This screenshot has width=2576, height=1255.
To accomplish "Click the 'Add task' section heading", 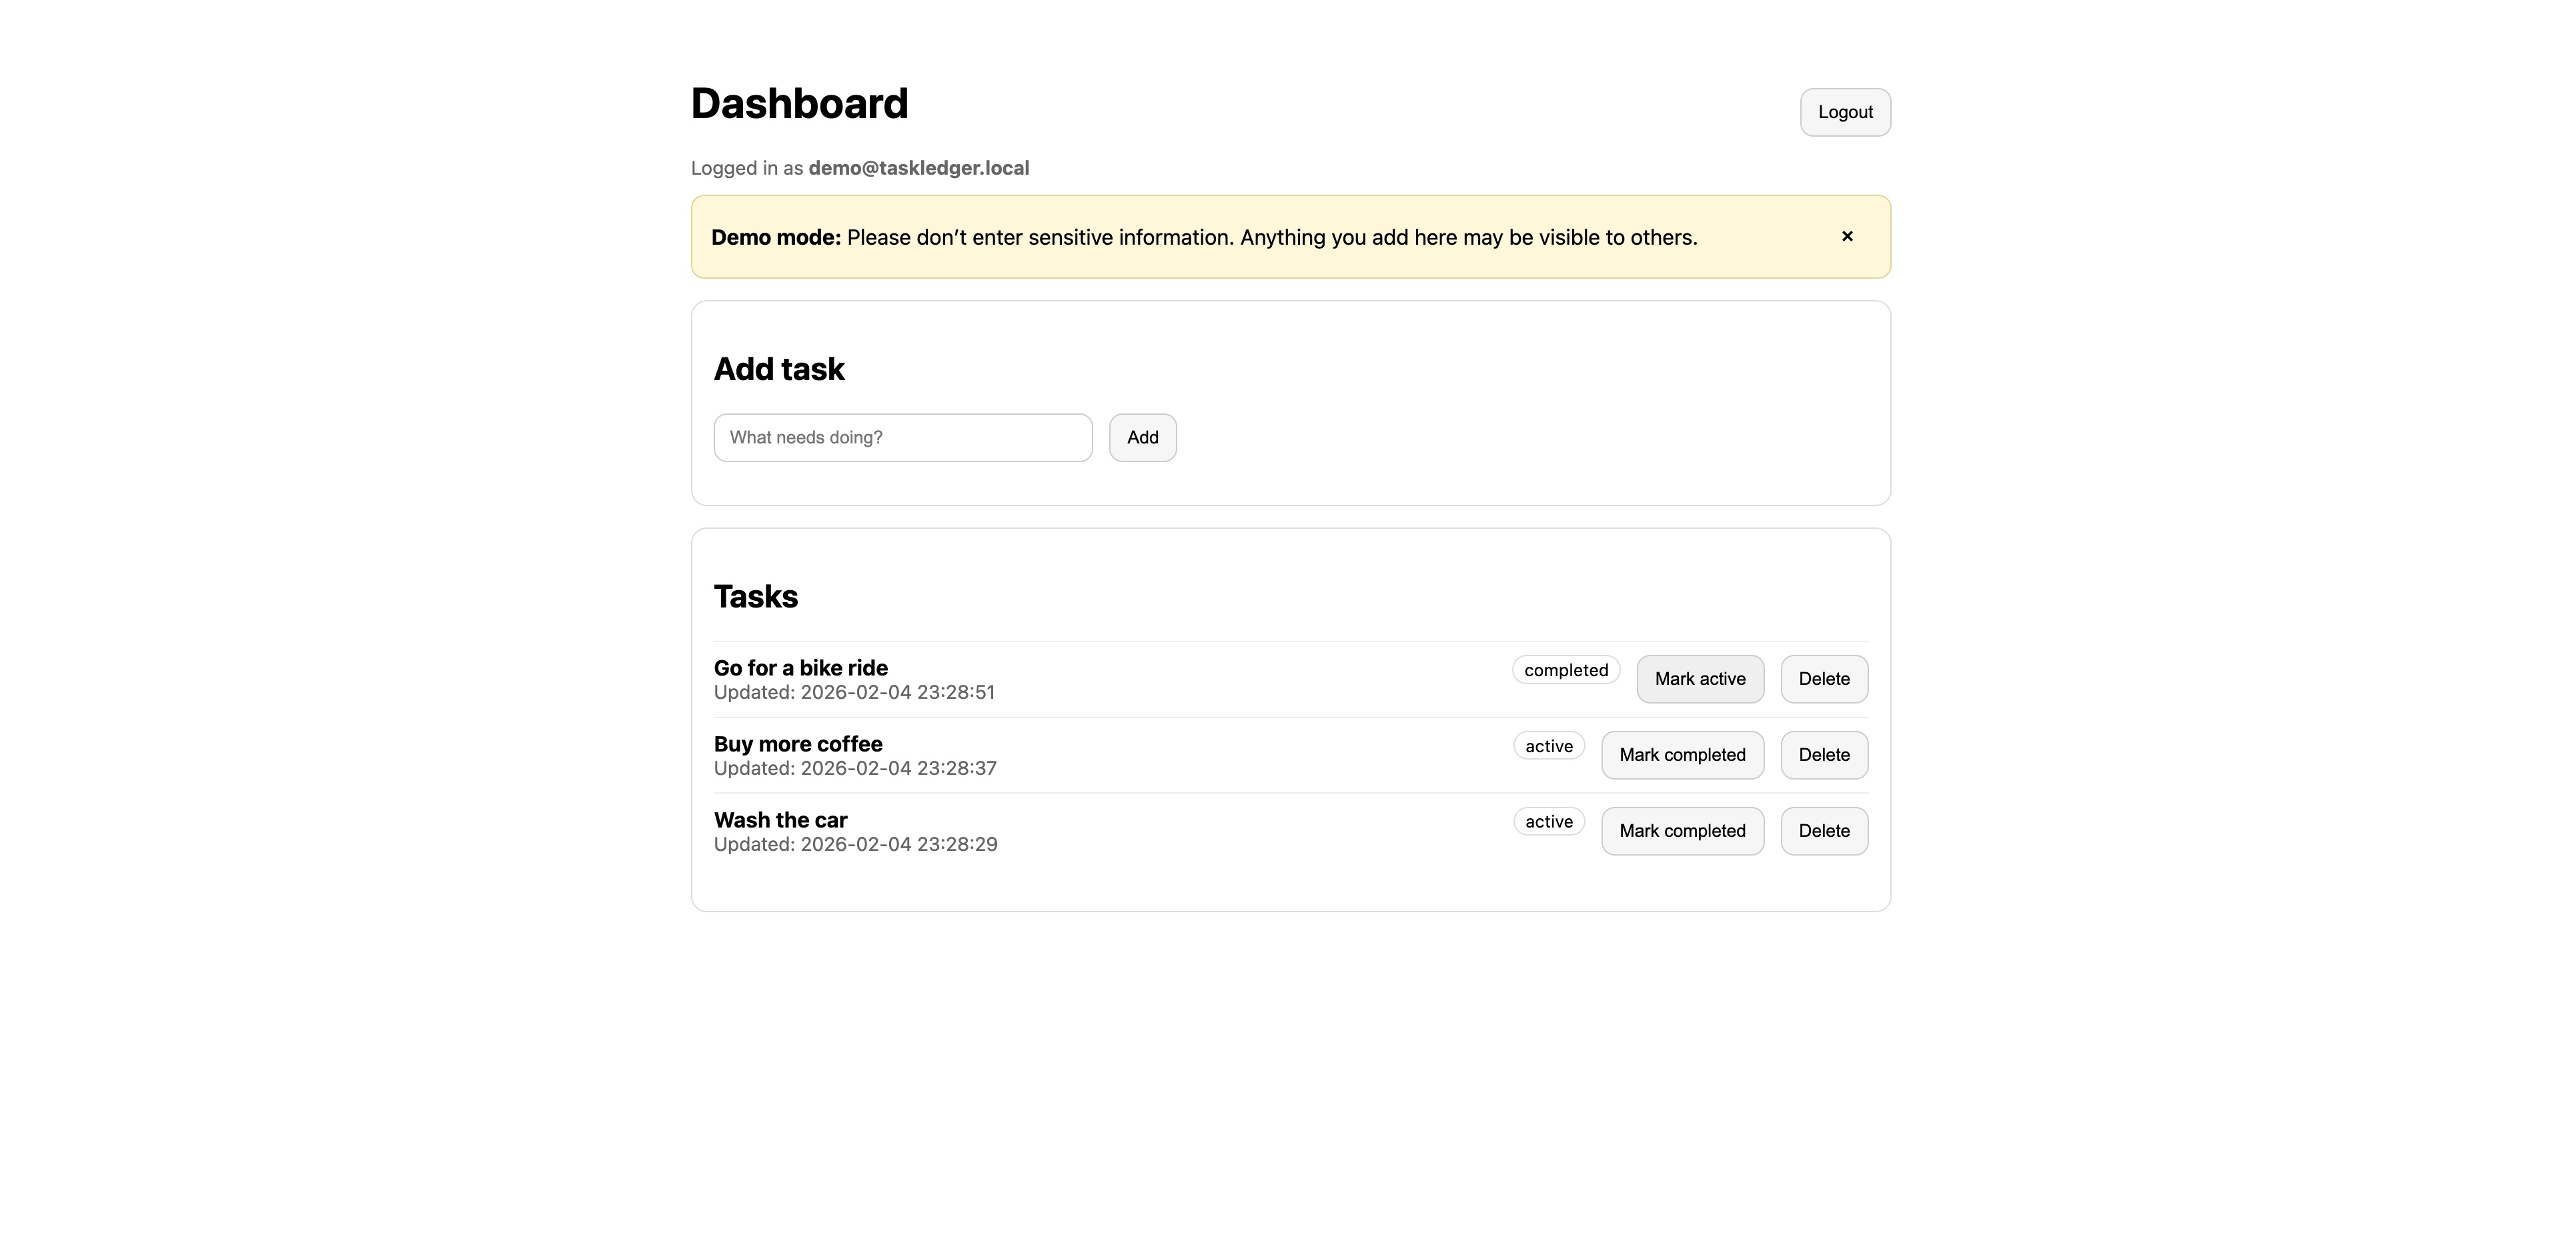I will [x=779, y=368].
